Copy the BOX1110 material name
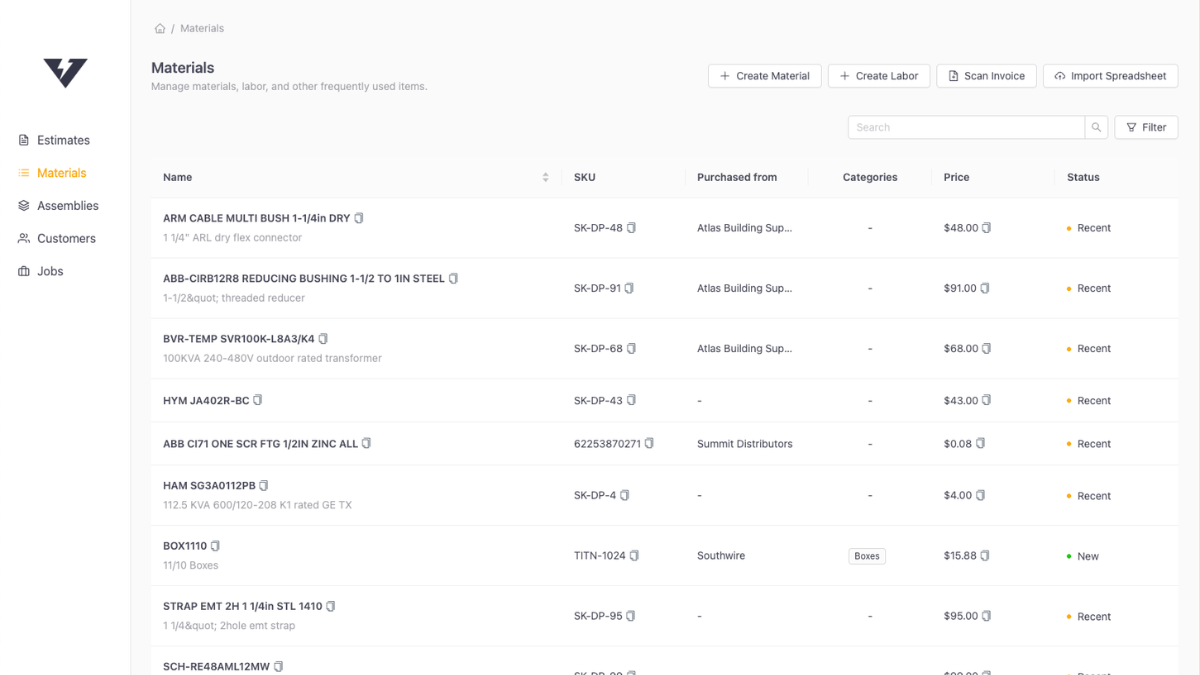The width and height of the screenshot is (1200, 675). point(215,546)
